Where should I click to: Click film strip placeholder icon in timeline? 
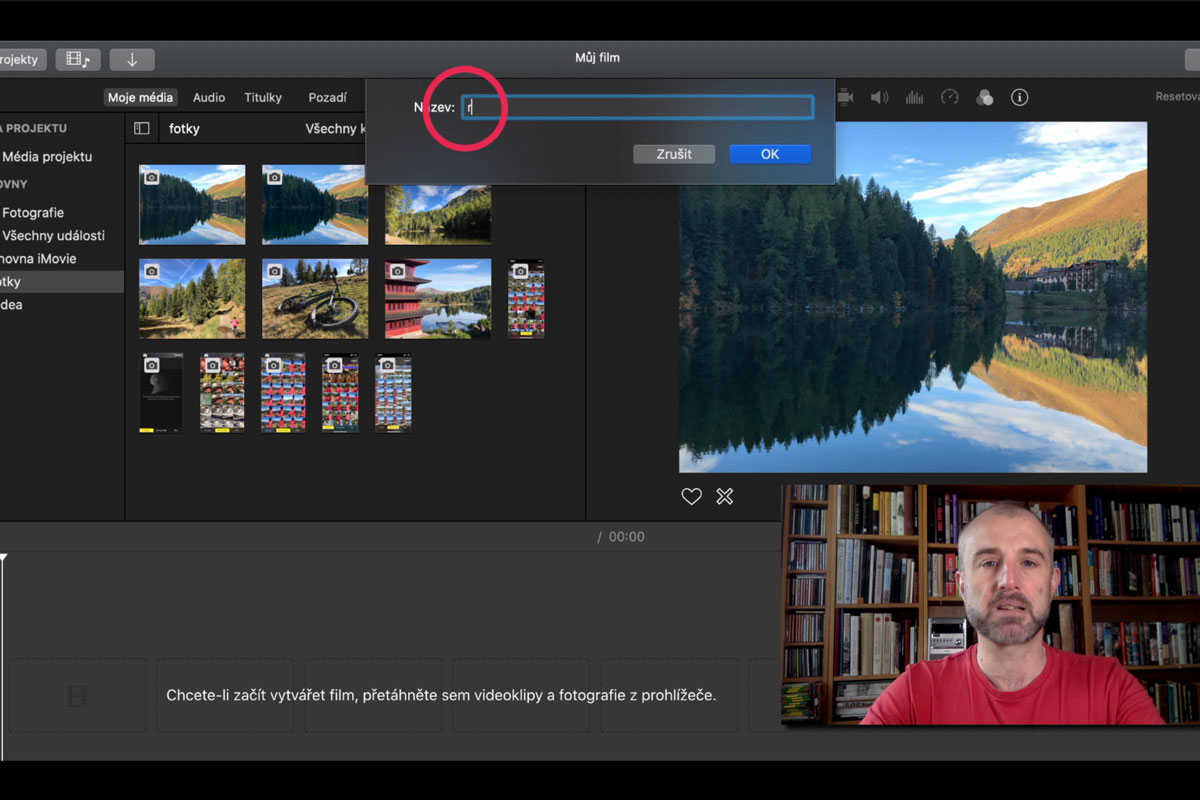click(77, 695)
